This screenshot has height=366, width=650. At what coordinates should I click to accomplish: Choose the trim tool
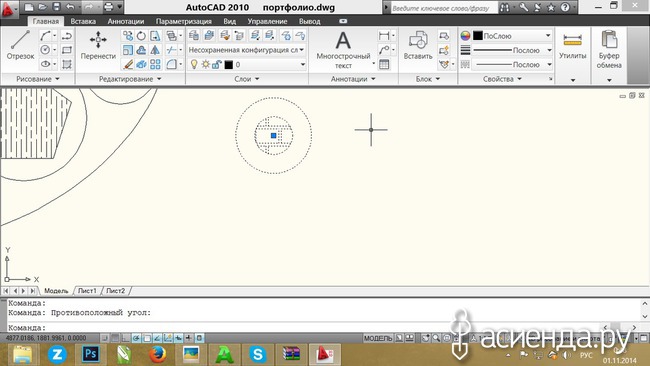[171, 50]
